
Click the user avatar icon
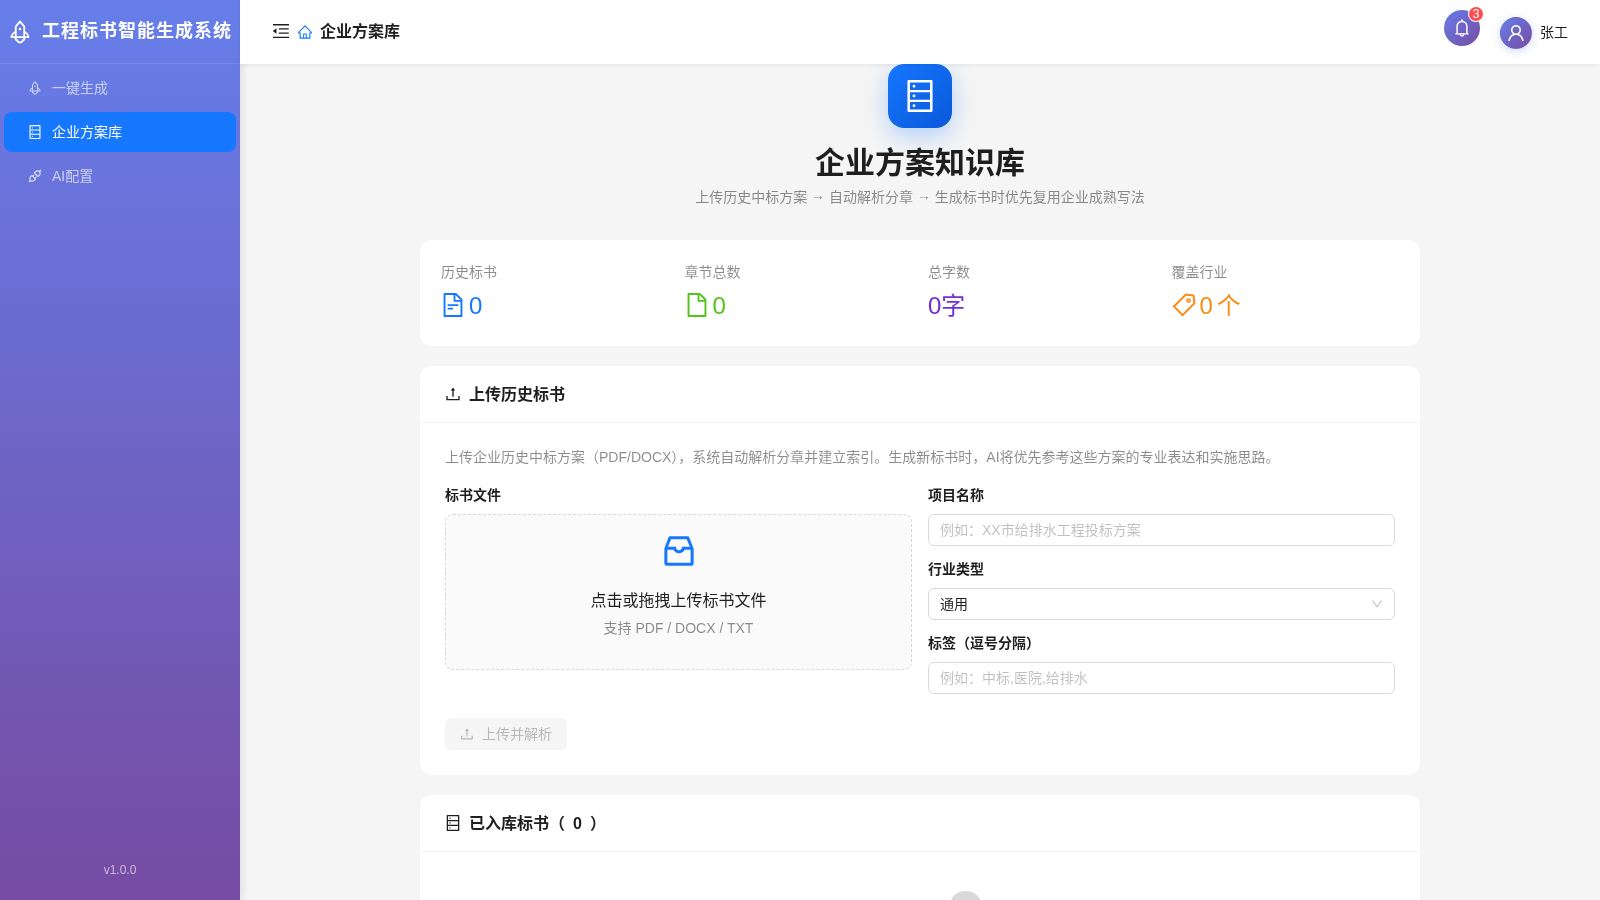click(x=1516, y=33)
